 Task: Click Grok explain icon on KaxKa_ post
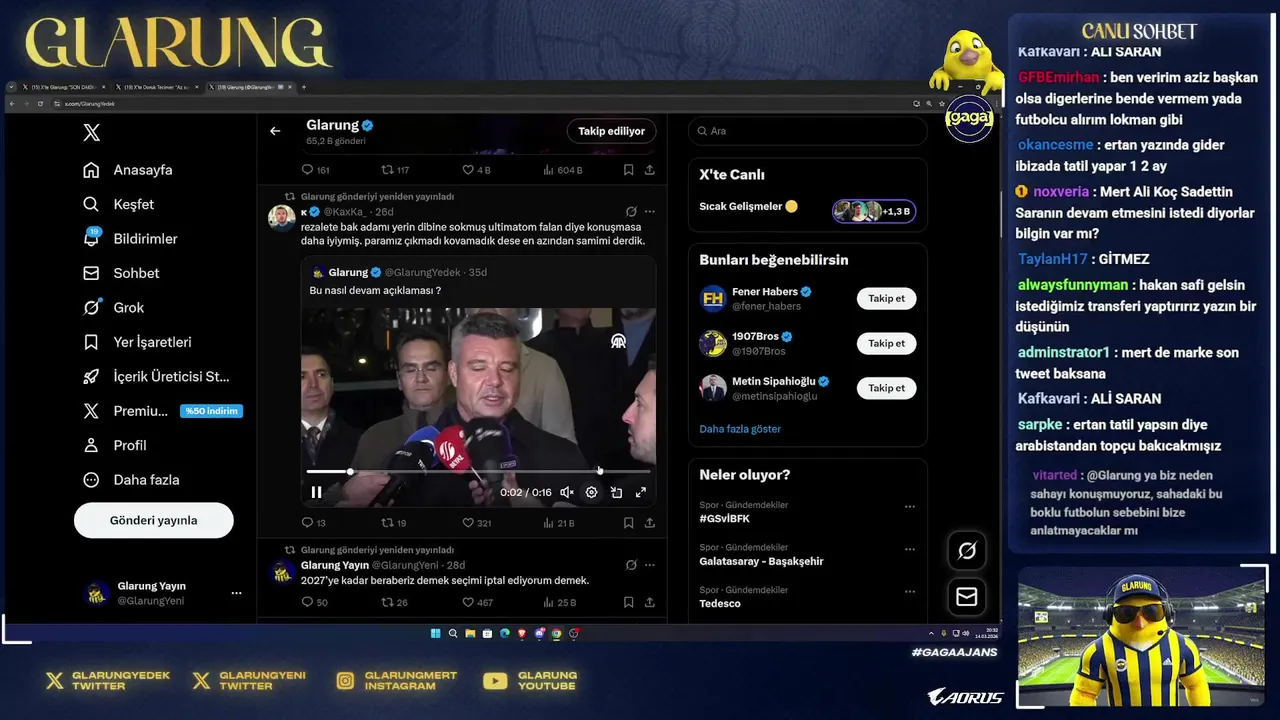click(631, 212)
